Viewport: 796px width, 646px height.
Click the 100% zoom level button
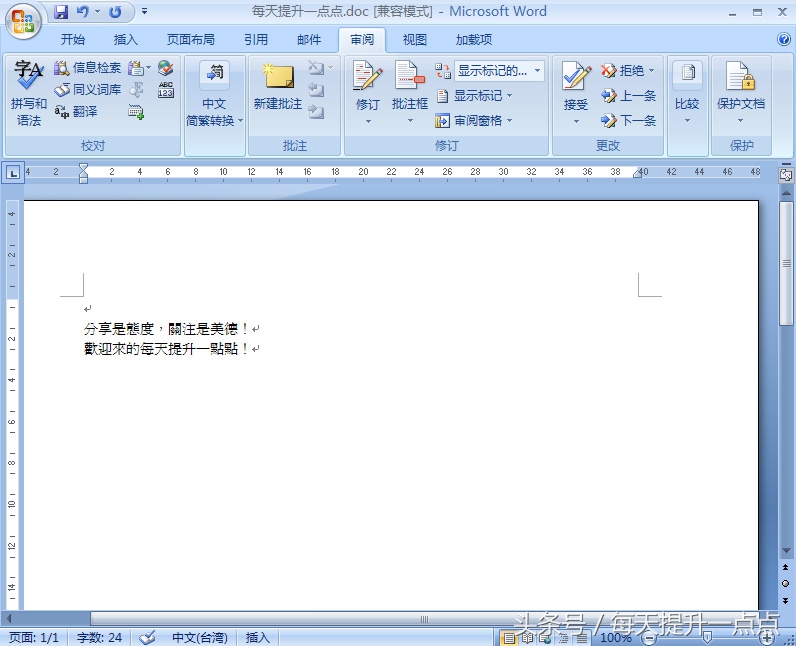pyautogui.click(x=616, y=638)
